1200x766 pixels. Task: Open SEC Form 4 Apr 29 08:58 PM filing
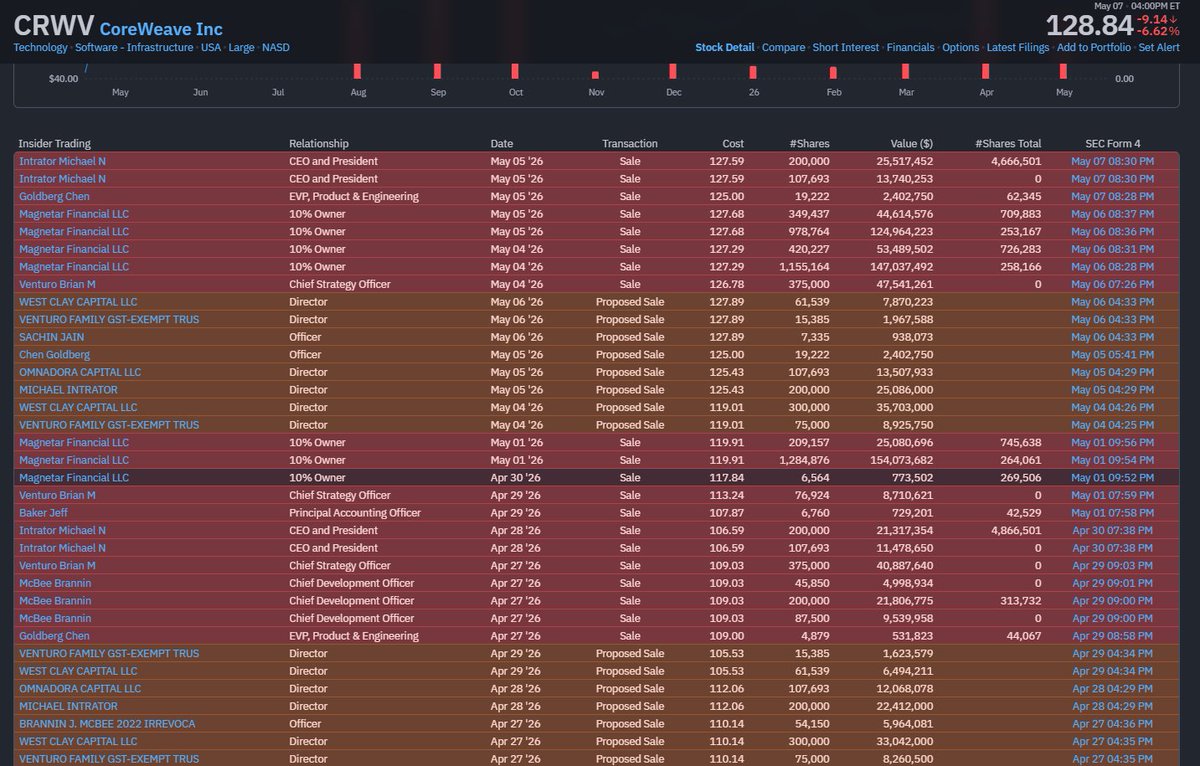(x=1112, y=636)
